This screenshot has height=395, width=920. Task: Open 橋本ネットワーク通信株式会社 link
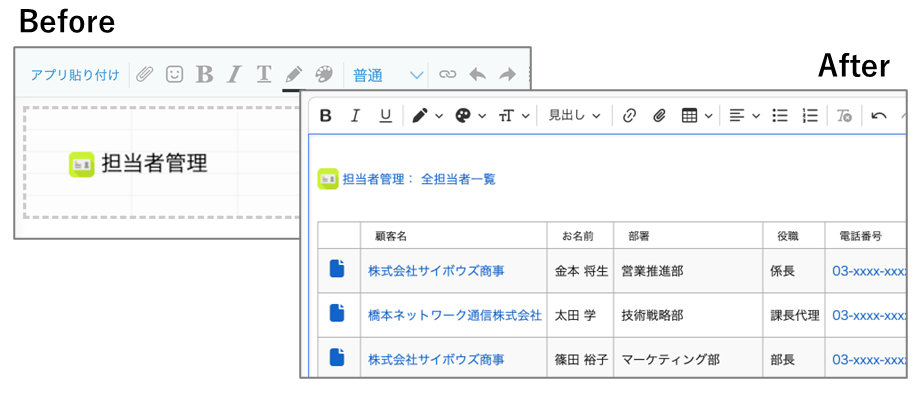pos(455,315)
